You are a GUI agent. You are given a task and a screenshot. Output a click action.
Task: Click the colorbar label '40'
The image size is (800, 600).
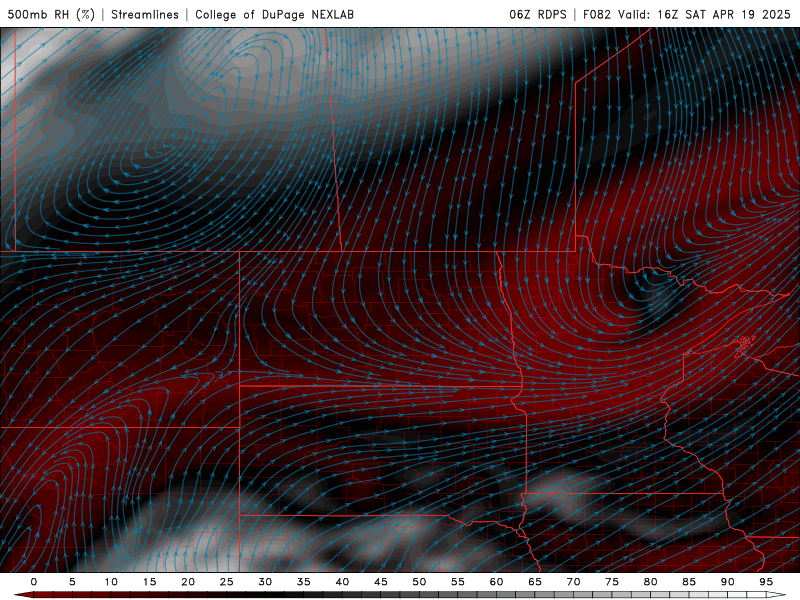[342, 582]
